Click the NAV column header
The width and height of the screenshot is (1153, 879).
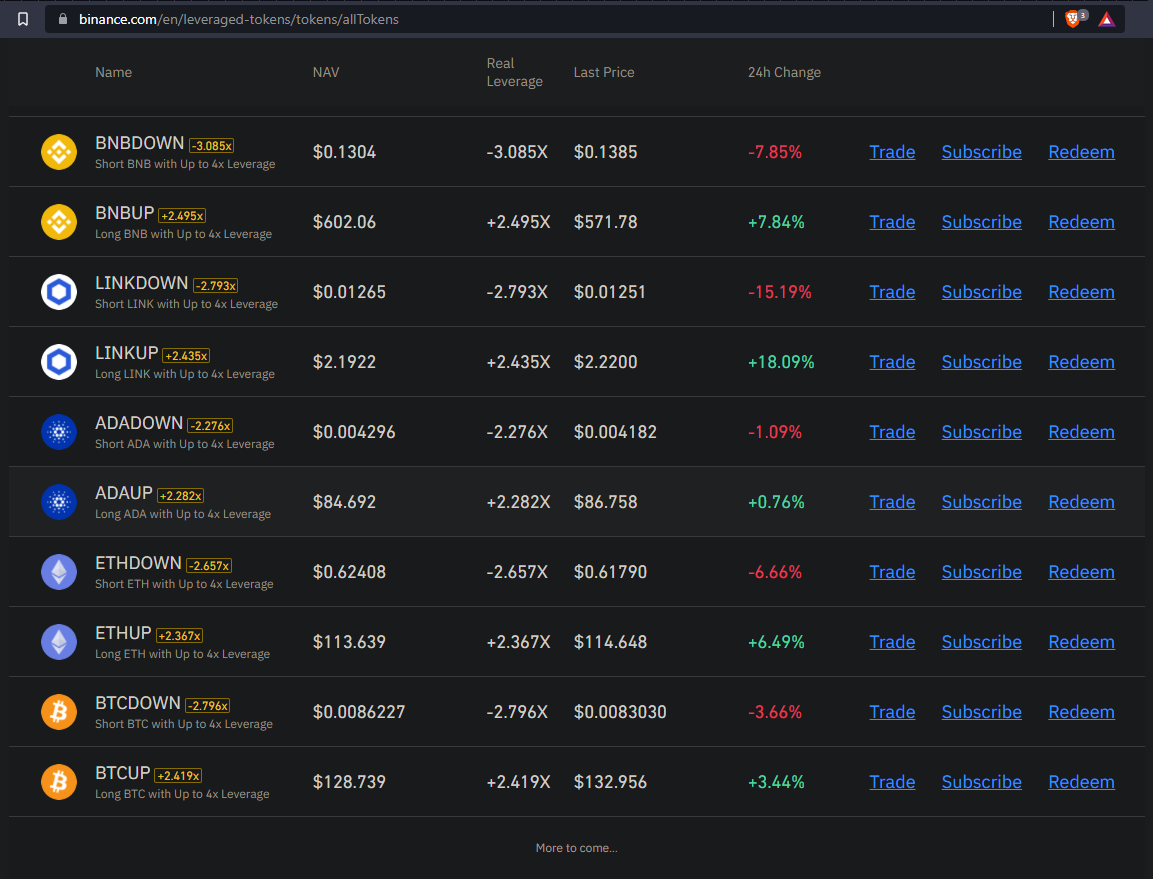point(326,72)
